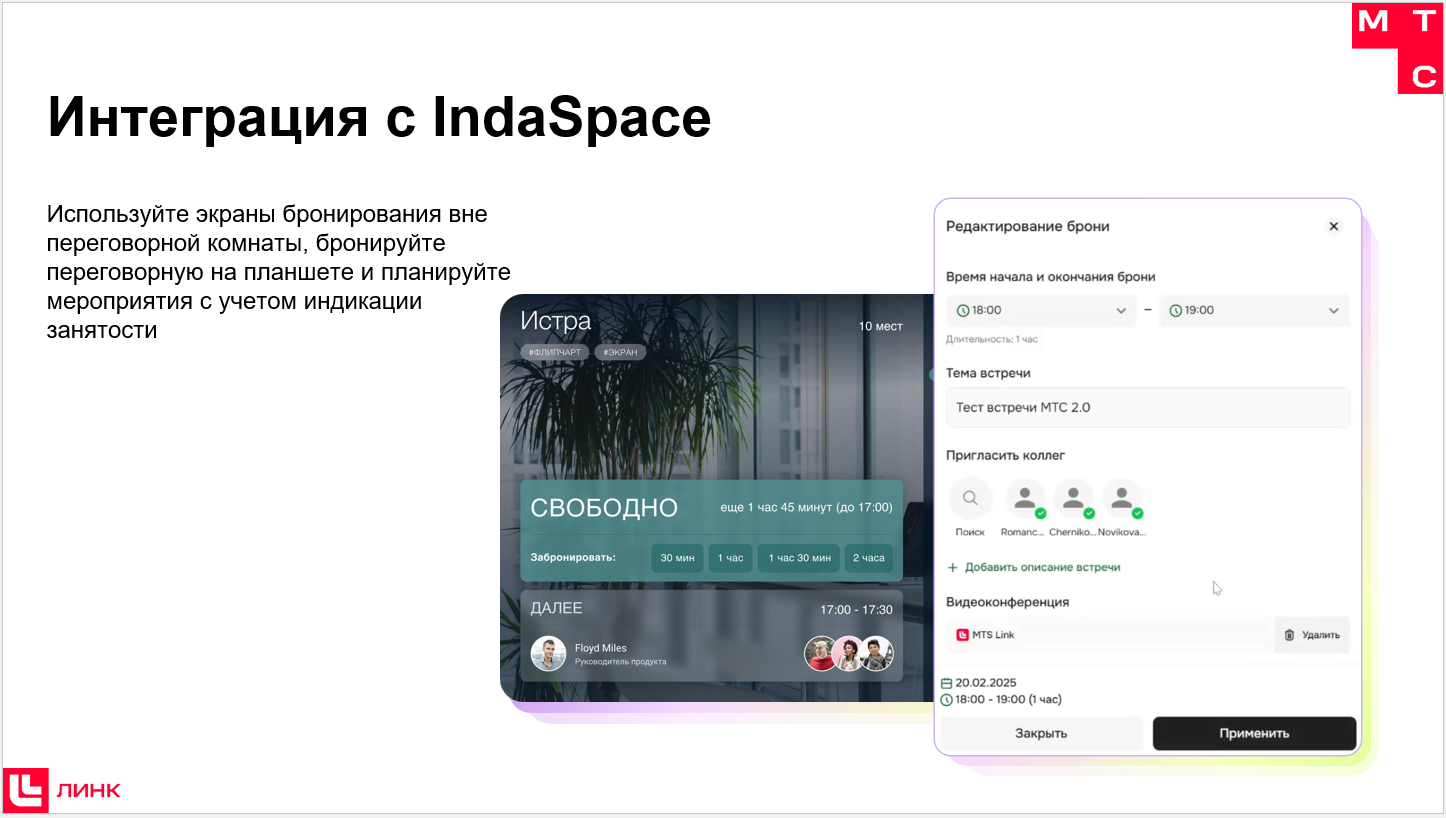Click Добавить описание встречи link
Image resolution: width=1446 pixels, height=818 pixels.
point(1042,567)
